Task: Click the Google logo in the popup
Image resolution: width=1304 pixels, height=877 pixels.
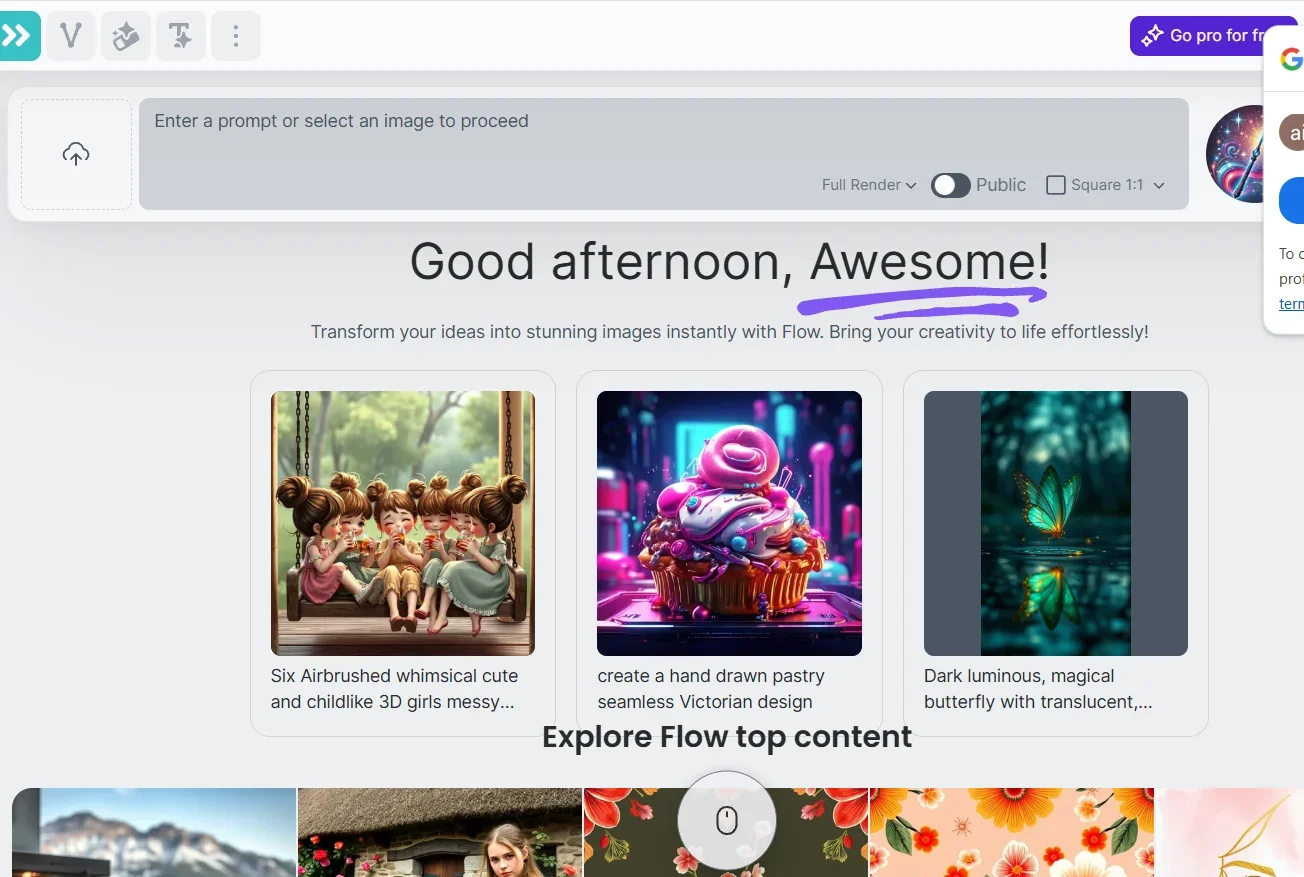Action: click(1291, 60)
